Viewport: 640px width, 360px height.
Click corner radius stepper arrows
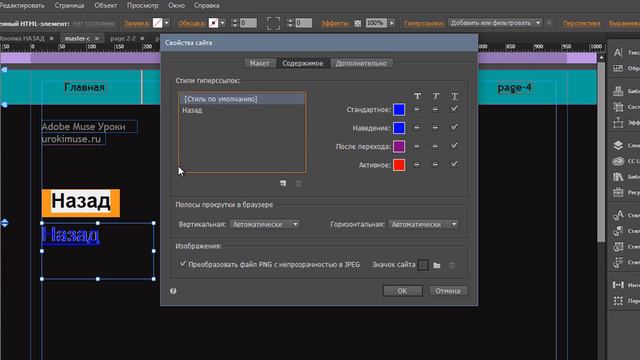pos(290,23)
